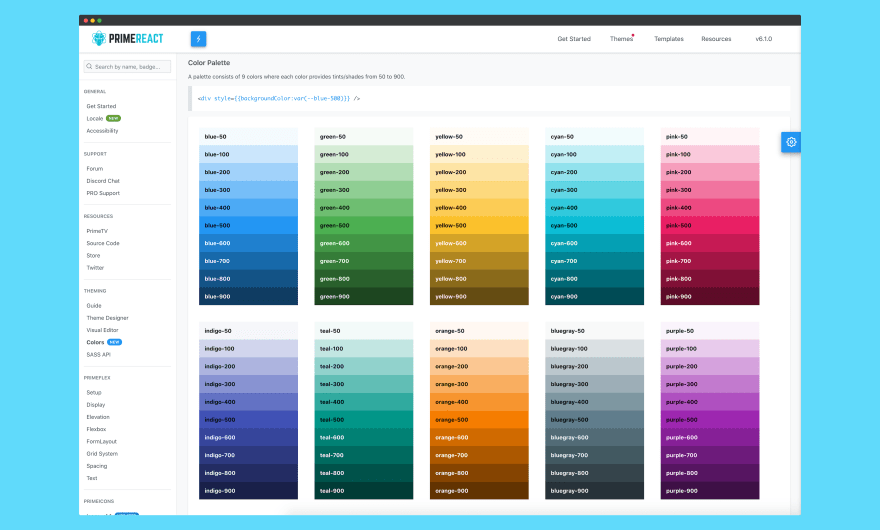Open the PrimeFlex Setup page
This screenshot has height=530, width=880.
coord(94,392)
